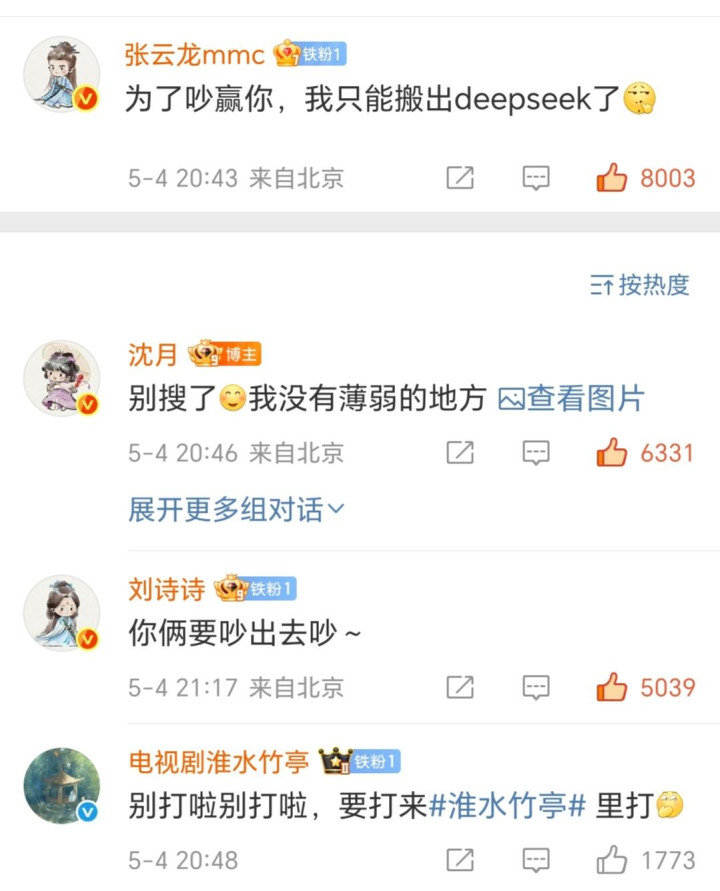The image size is (720, 891).
Task: Tap 沈月's username to view profile
Action: coord(153,355)
